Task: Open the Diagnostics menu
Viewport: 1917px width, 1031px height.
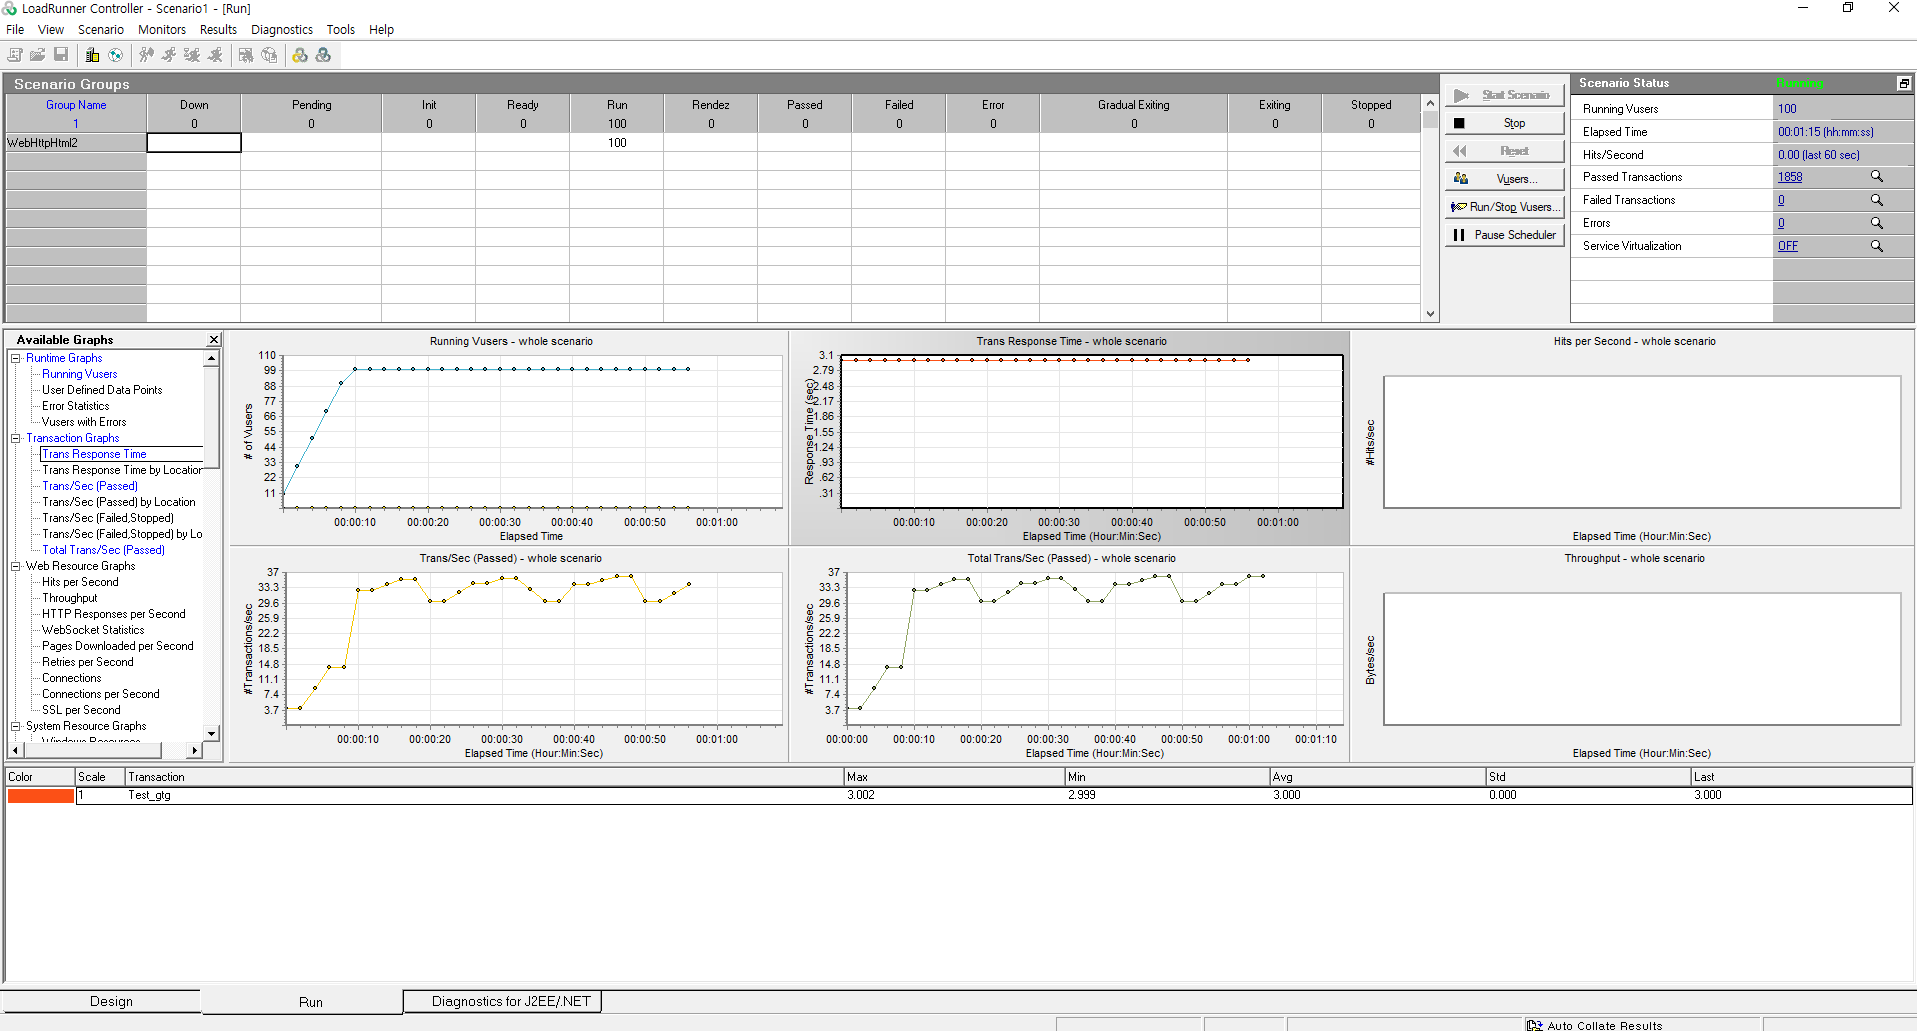Action: (x=282, y=29)
